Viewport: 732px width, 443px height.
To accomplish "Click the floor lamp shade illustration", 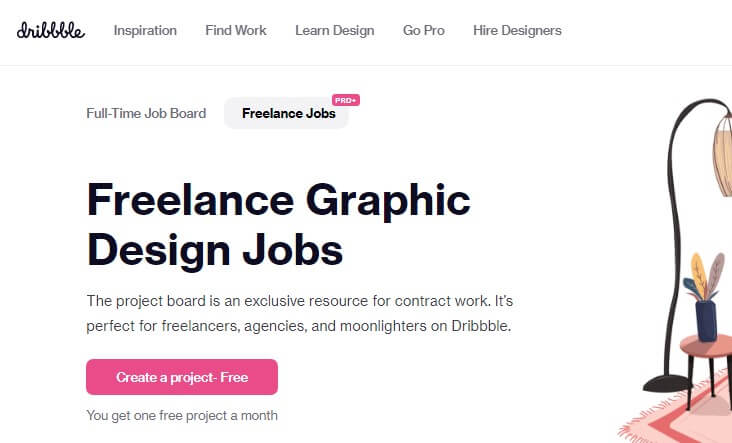I will tap(723, 155).
